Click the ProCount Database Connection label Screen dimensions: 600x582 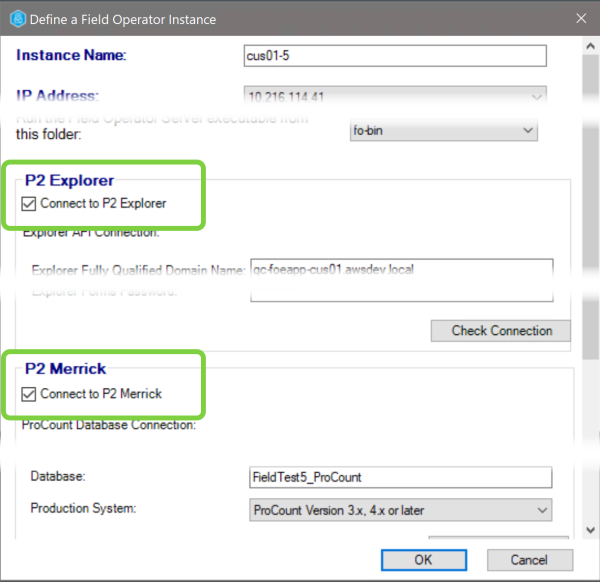coord(109,425)
